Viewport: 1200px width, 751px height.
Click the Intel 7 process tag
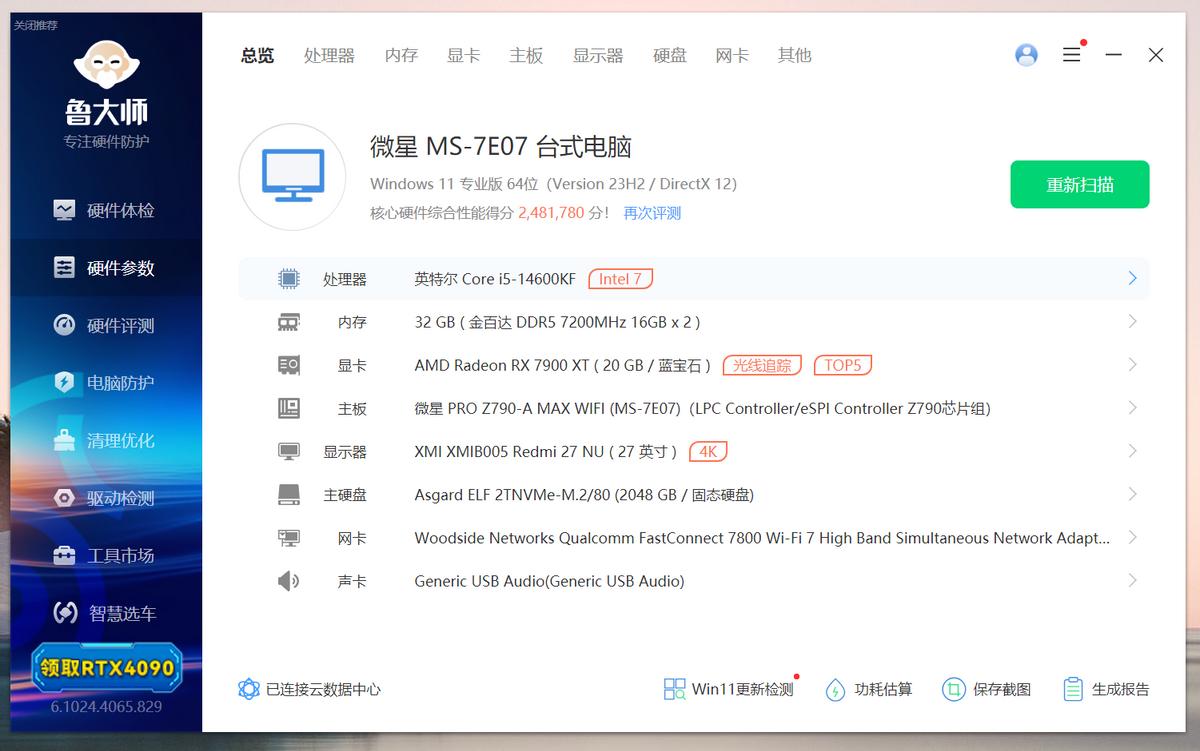620,279
